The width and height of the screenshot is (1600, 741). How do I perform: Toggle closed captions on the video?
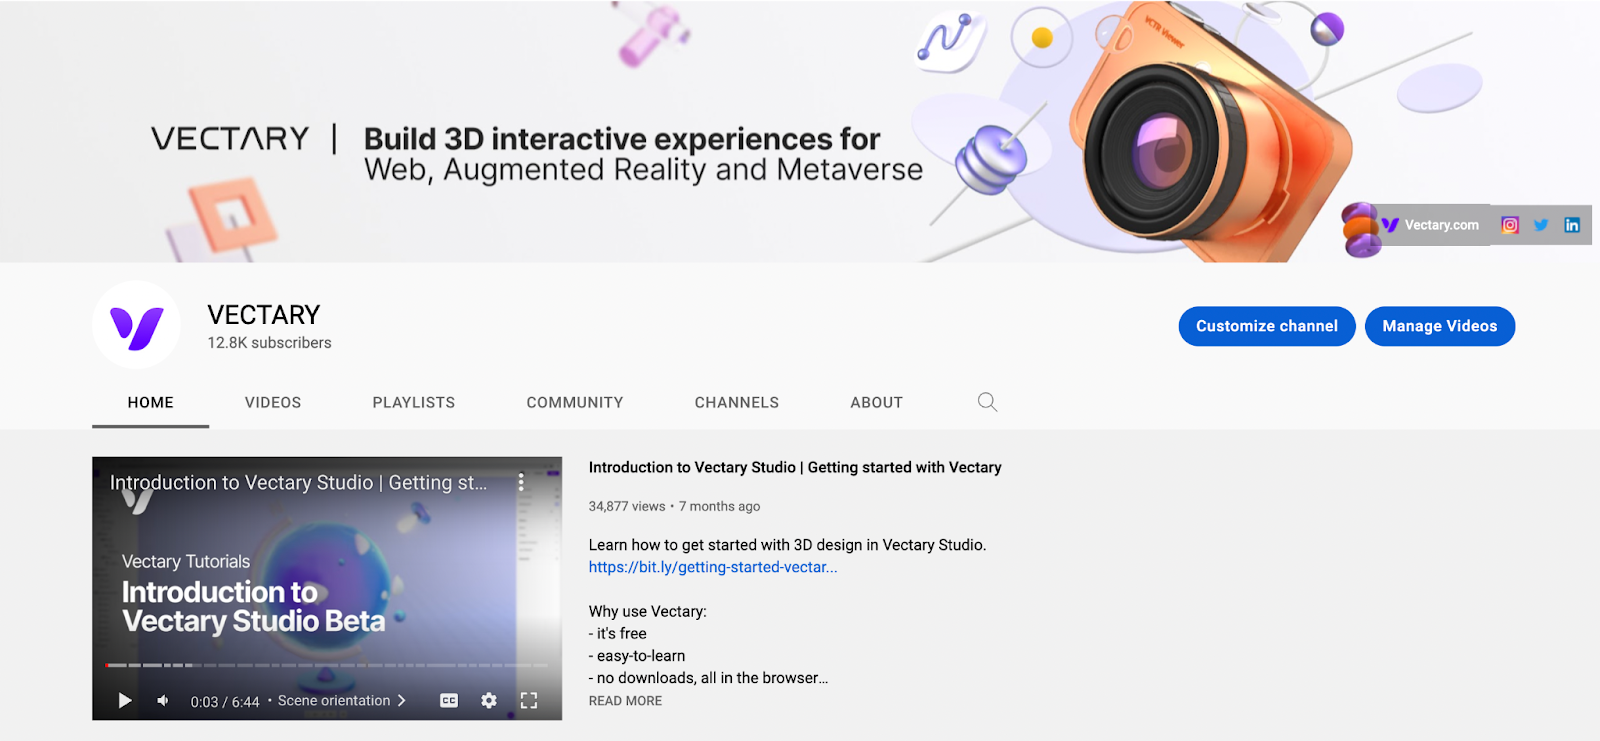coord(449,701)
